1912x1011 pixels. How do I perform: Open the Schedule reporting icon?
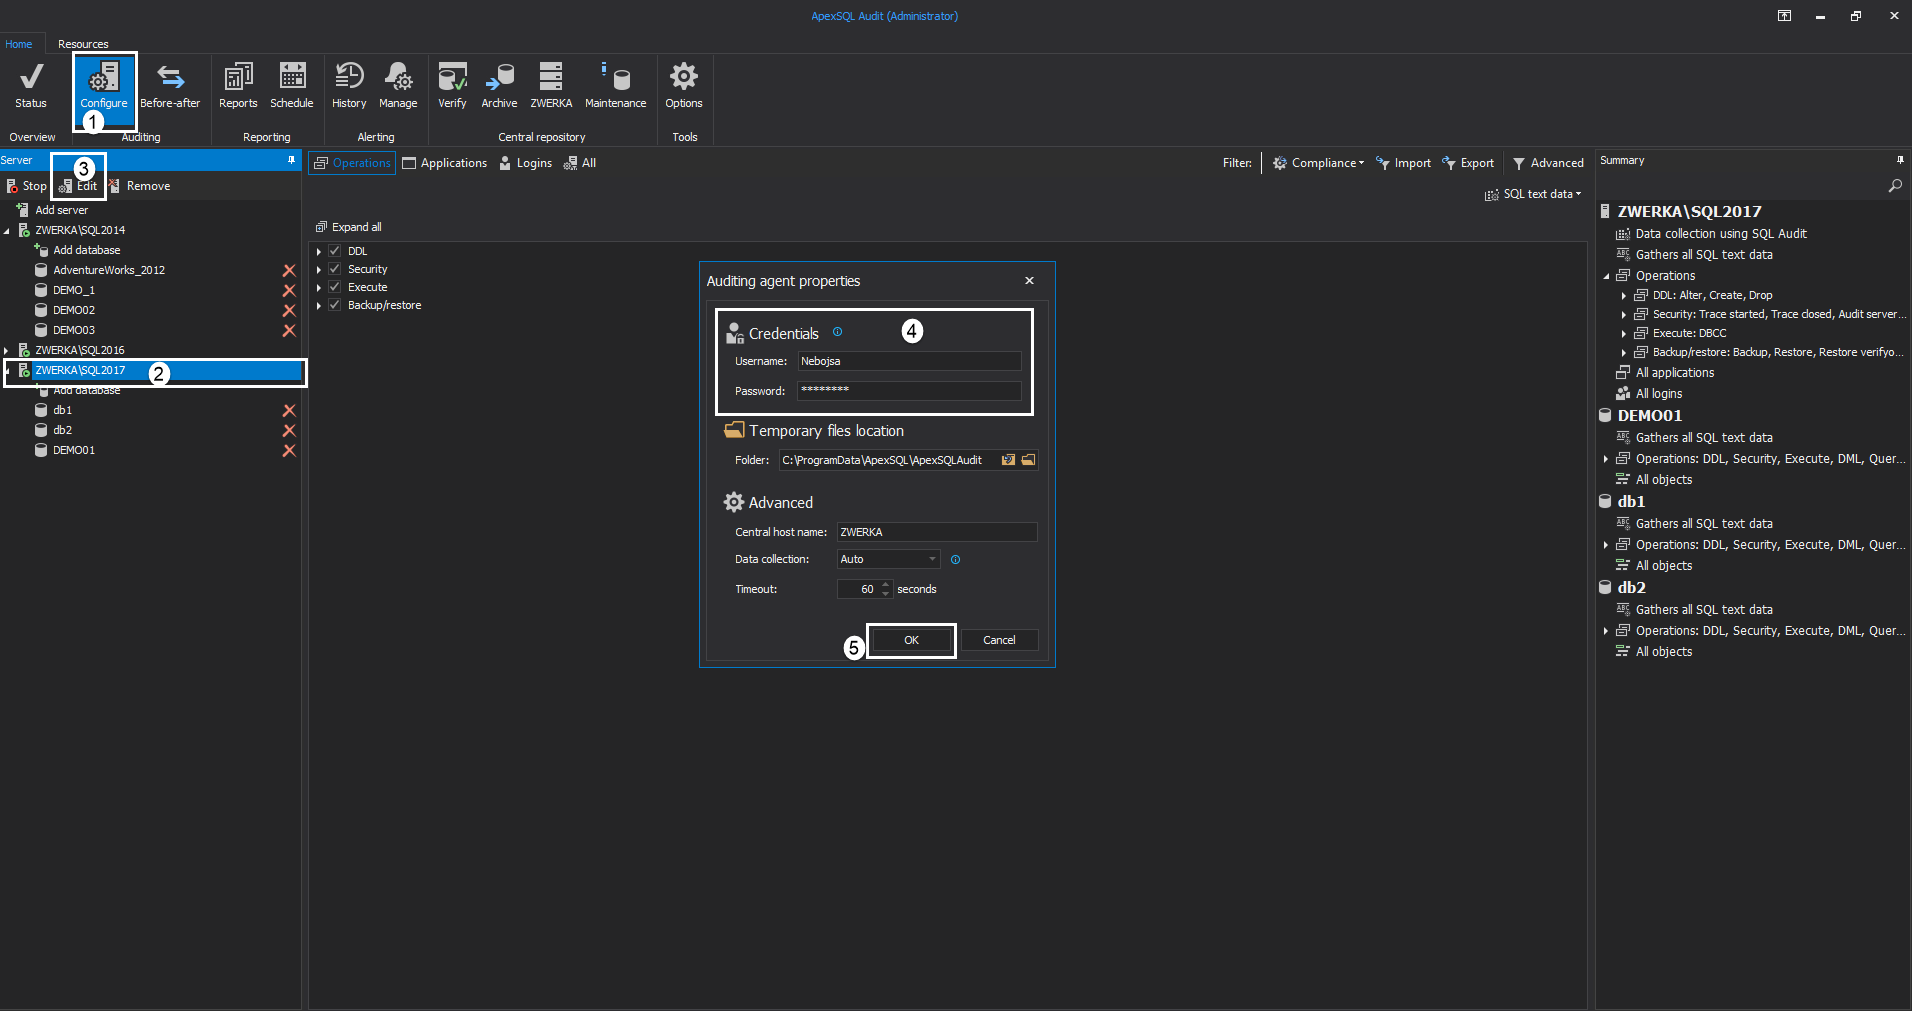[x=292, y=85]
